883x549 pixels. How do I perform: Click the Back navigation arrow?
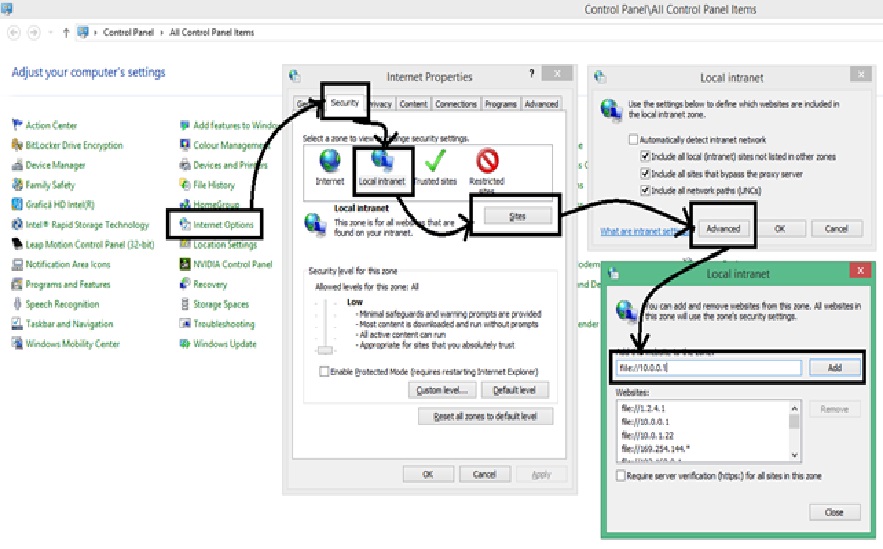point(14,33)
